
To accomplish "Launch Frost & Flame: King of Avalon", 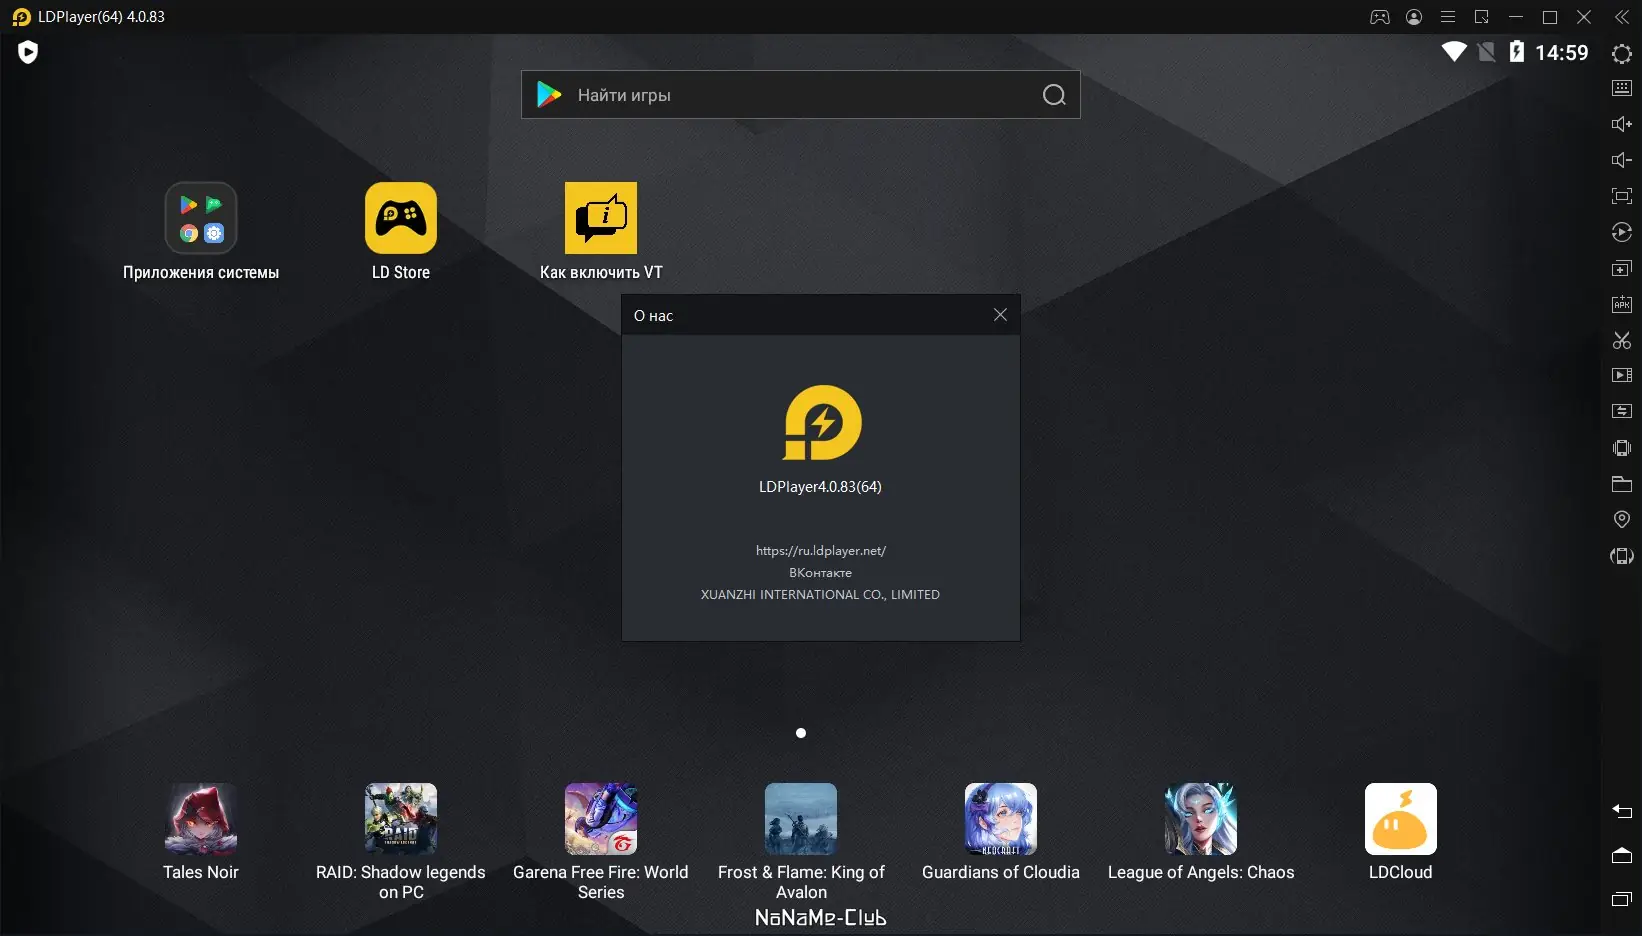I will [x=801, y=842].
